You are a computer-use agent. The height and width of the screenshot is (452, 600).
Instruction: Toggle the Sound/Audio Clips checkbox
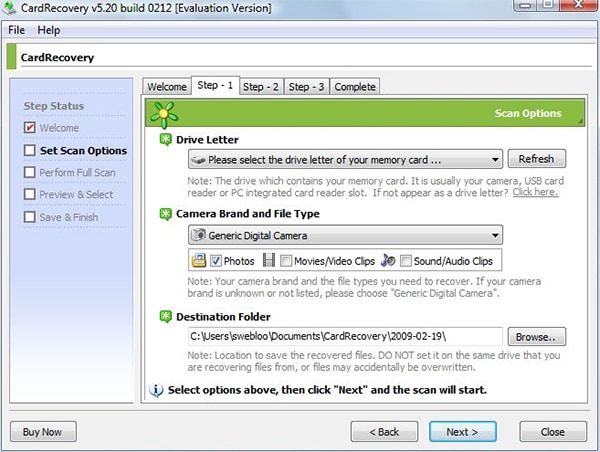point(406,261)
